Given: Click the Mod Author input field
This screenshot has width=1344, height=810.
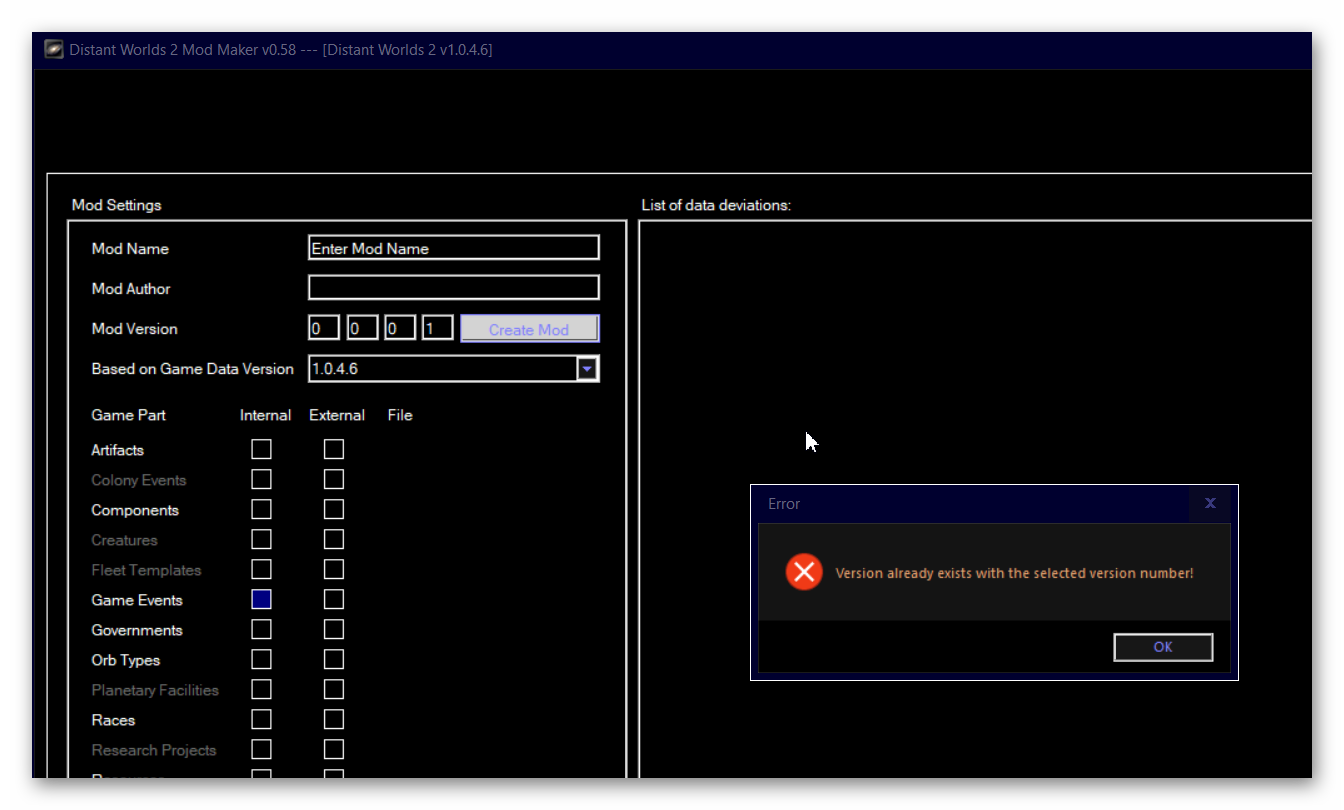Looking at the screenshot, I should pyautogui.click(x=454, y=288).
